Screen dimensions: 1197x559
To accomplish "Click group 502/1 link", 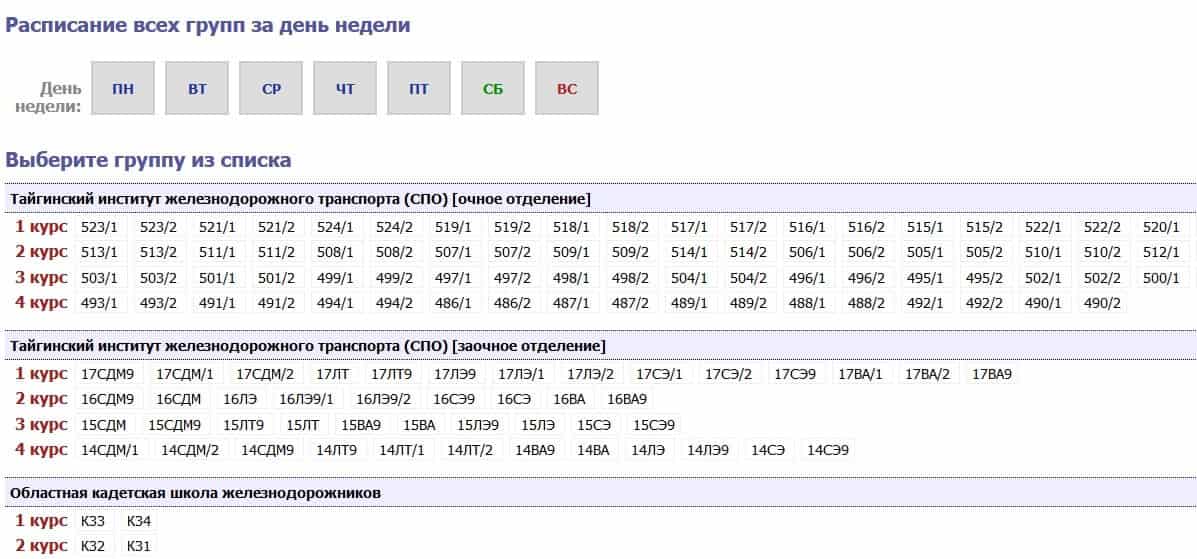I will pos(1044,278).
